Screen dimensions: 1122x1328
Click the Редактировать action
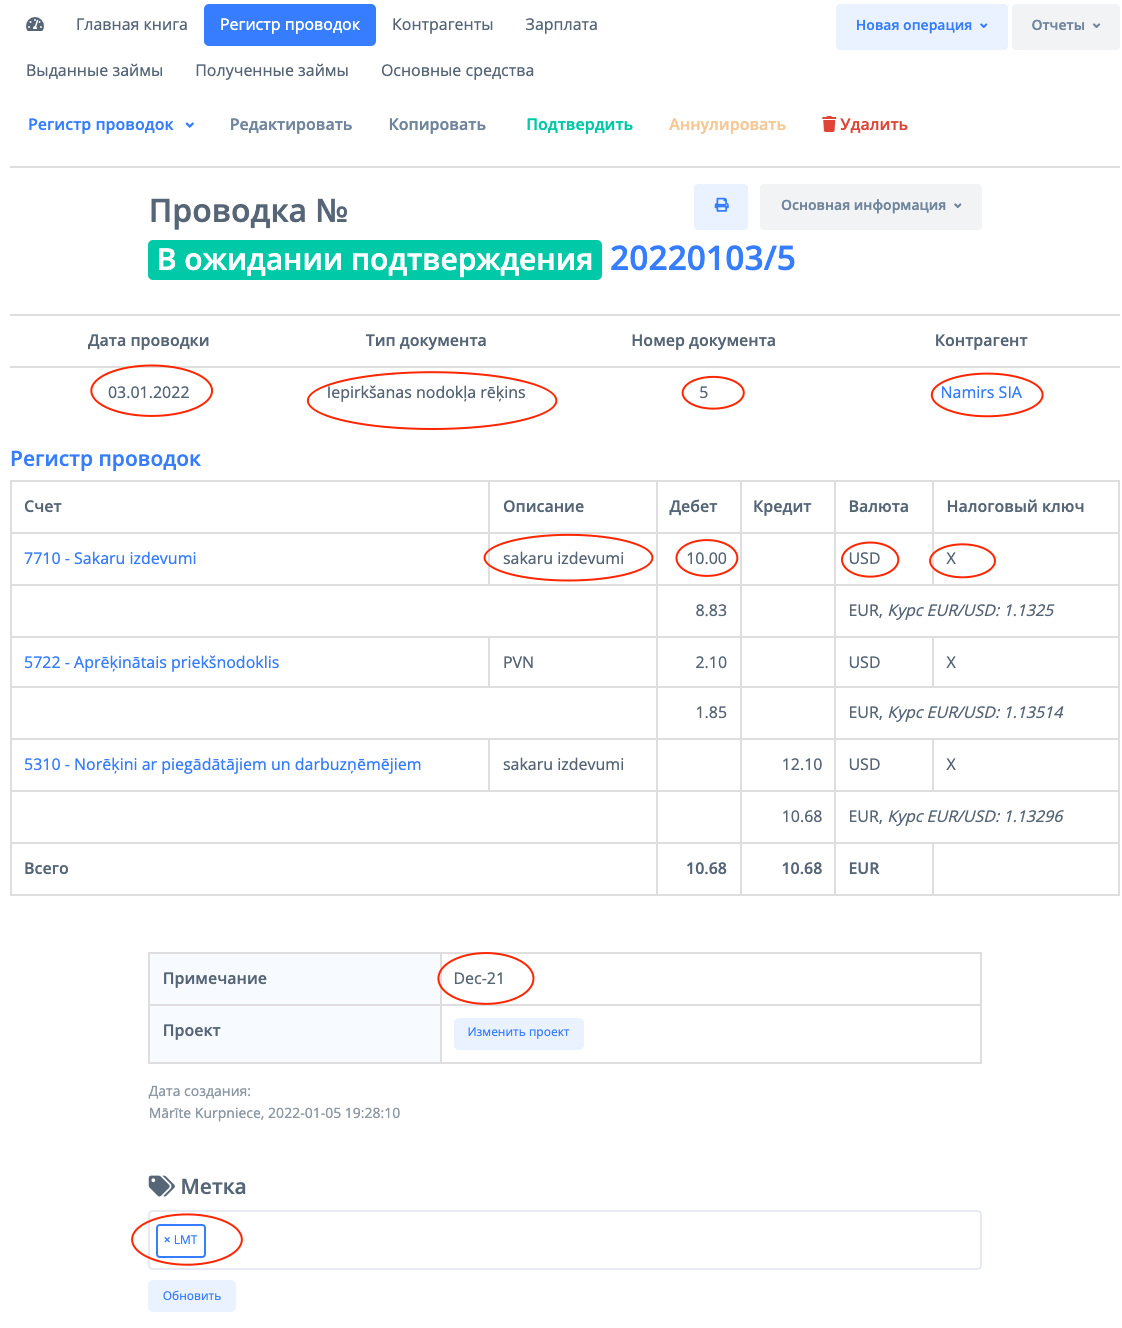tap(291, 125)
